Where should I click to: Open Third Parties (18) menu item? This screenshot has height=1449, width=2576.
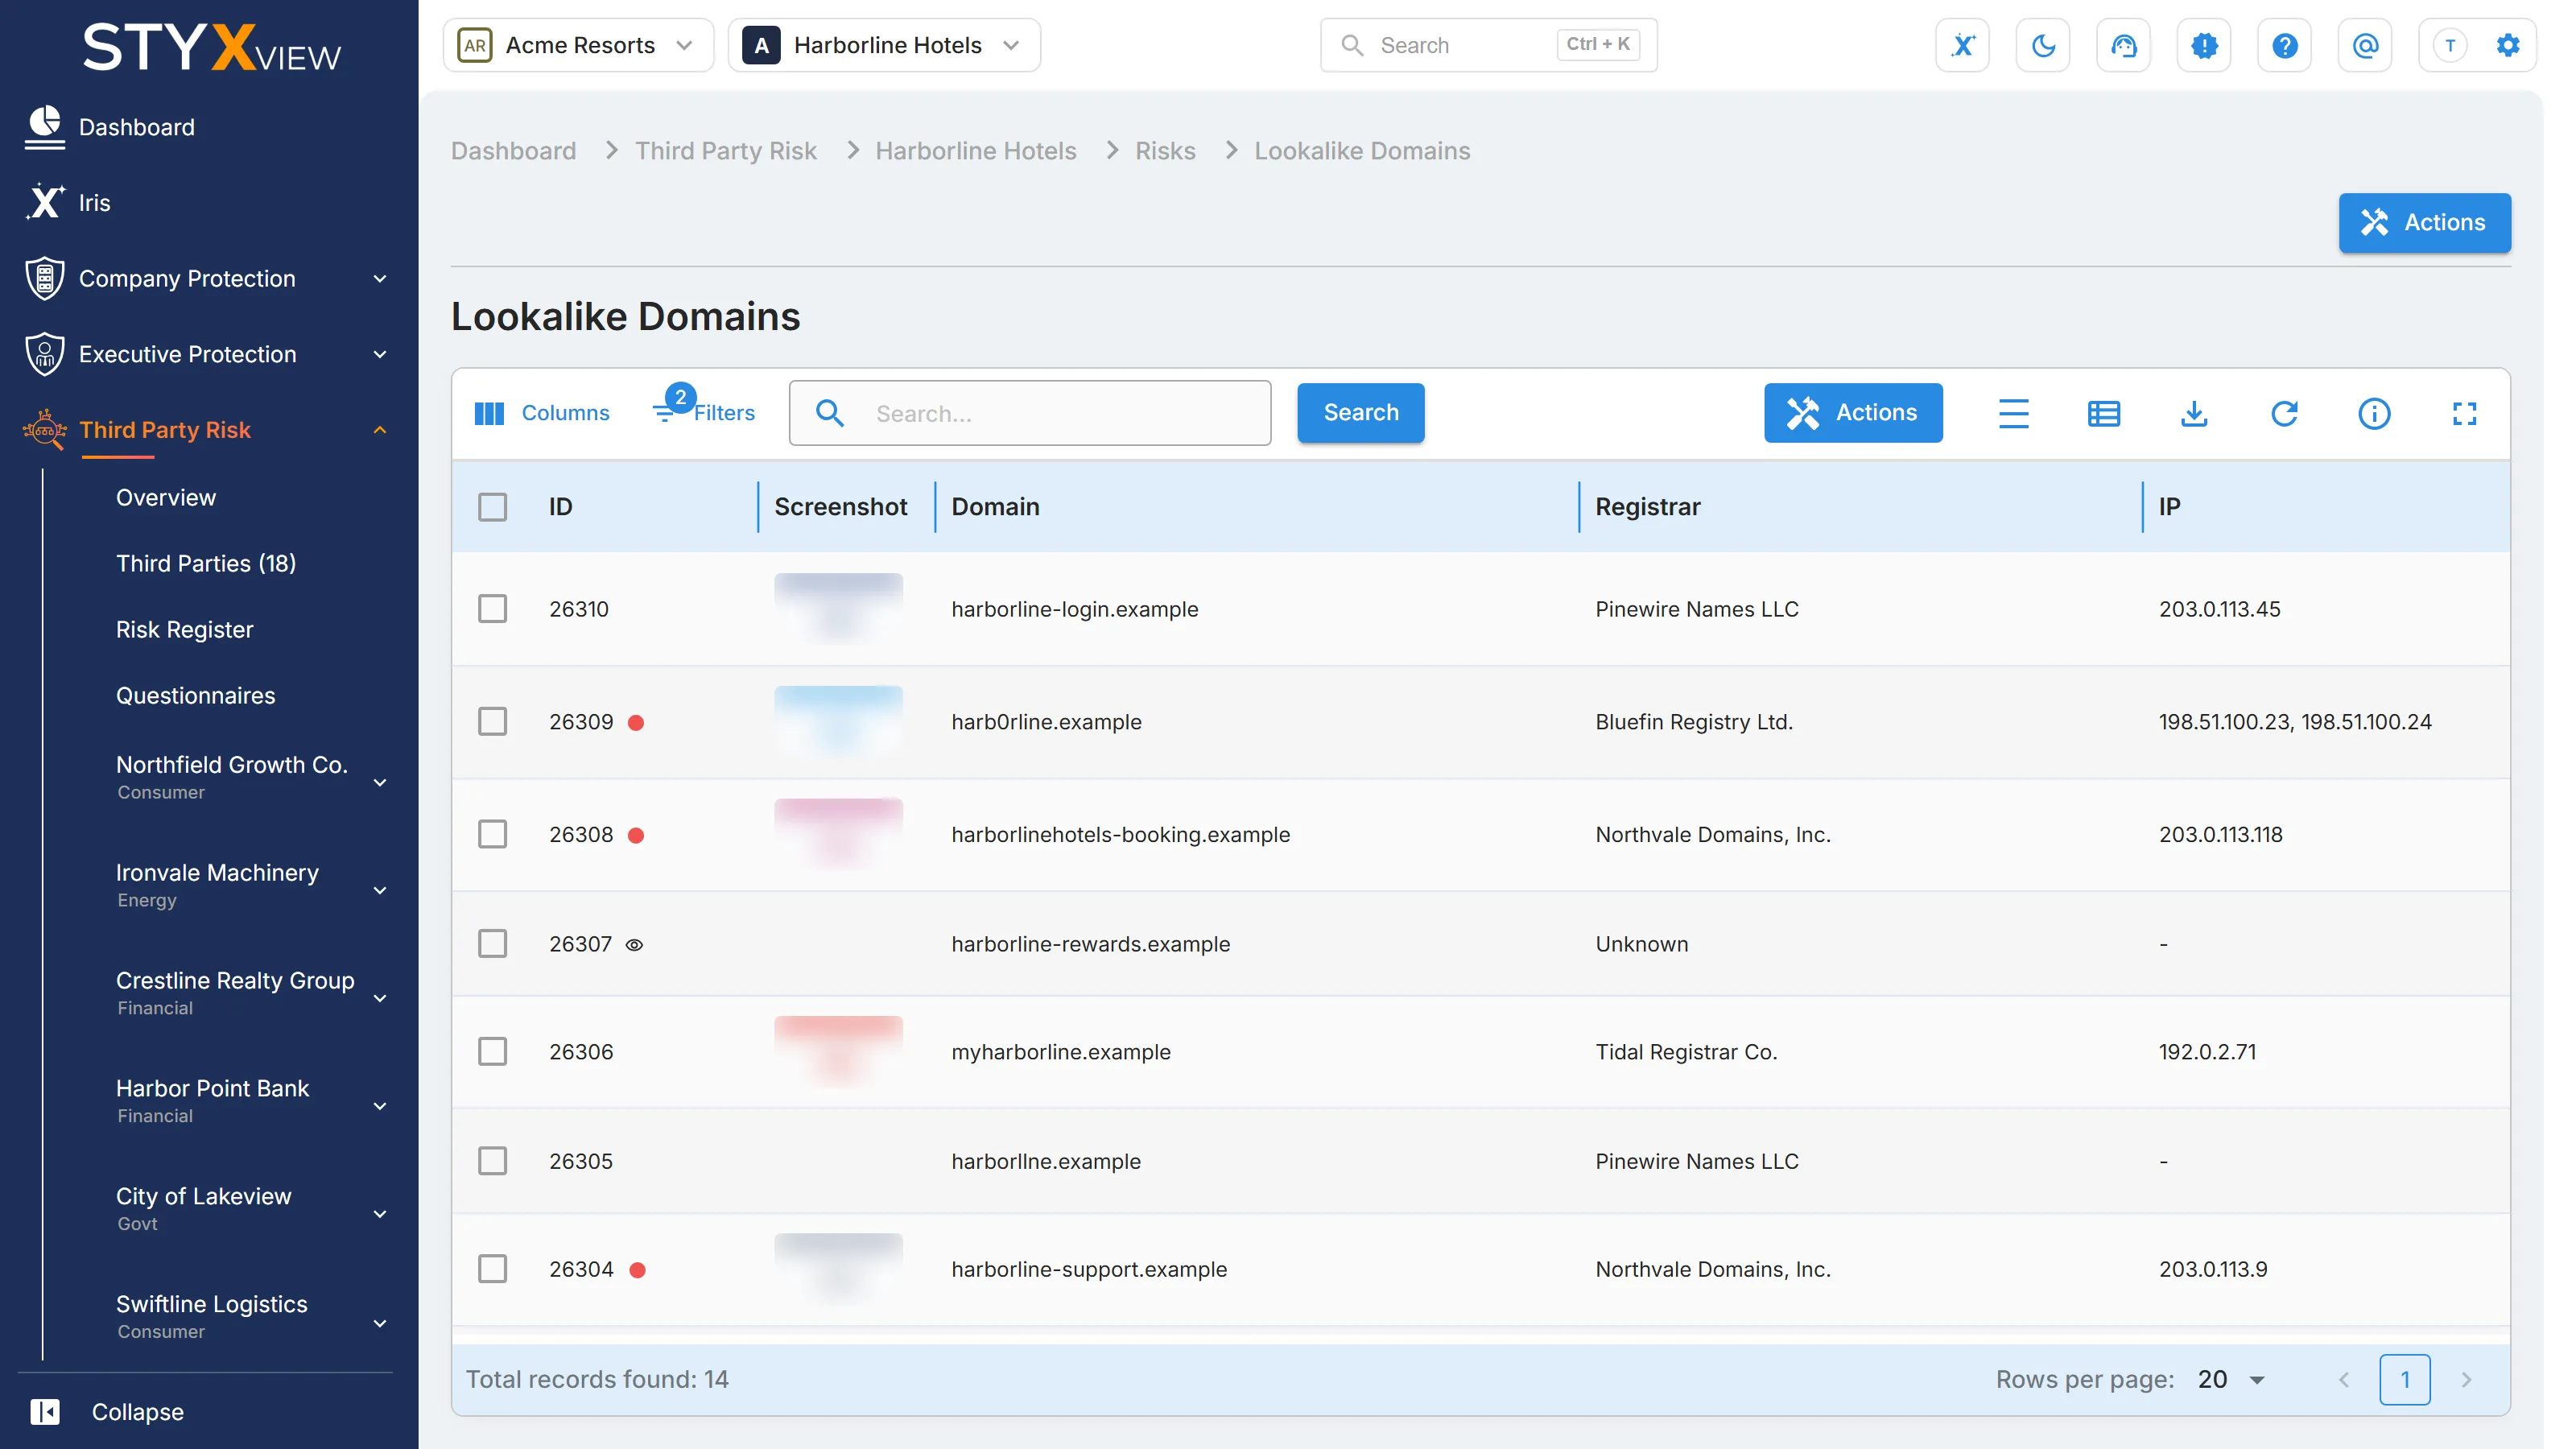click(205, 563)
